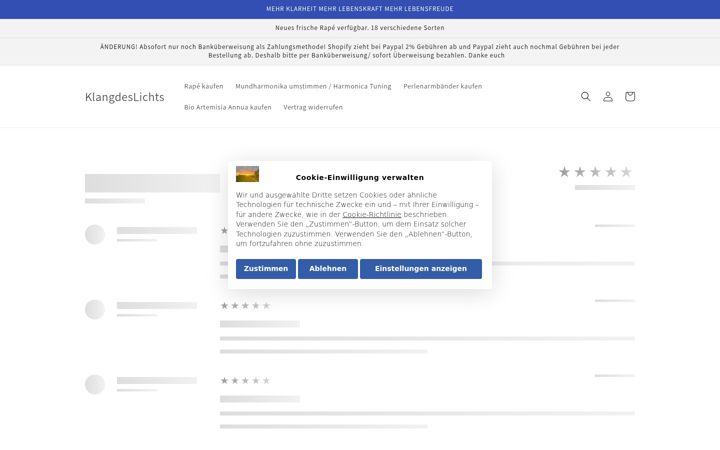Open the shopping cart icon
Screen dimensions: 720x450
pos(630,96)
